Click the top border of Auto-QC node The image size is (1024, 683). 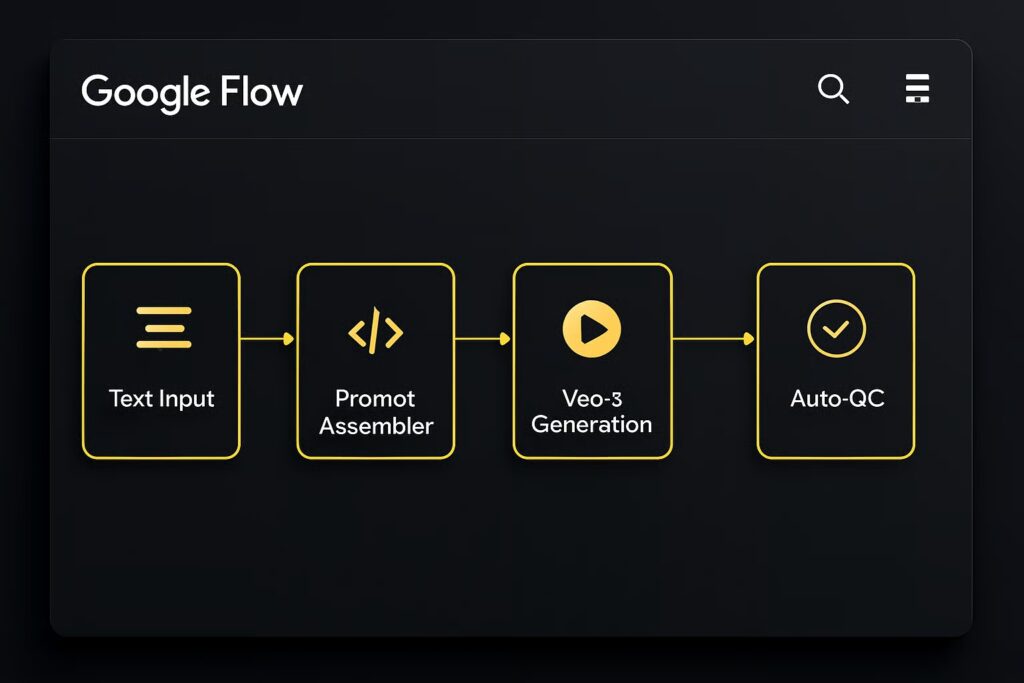point(836,265)
